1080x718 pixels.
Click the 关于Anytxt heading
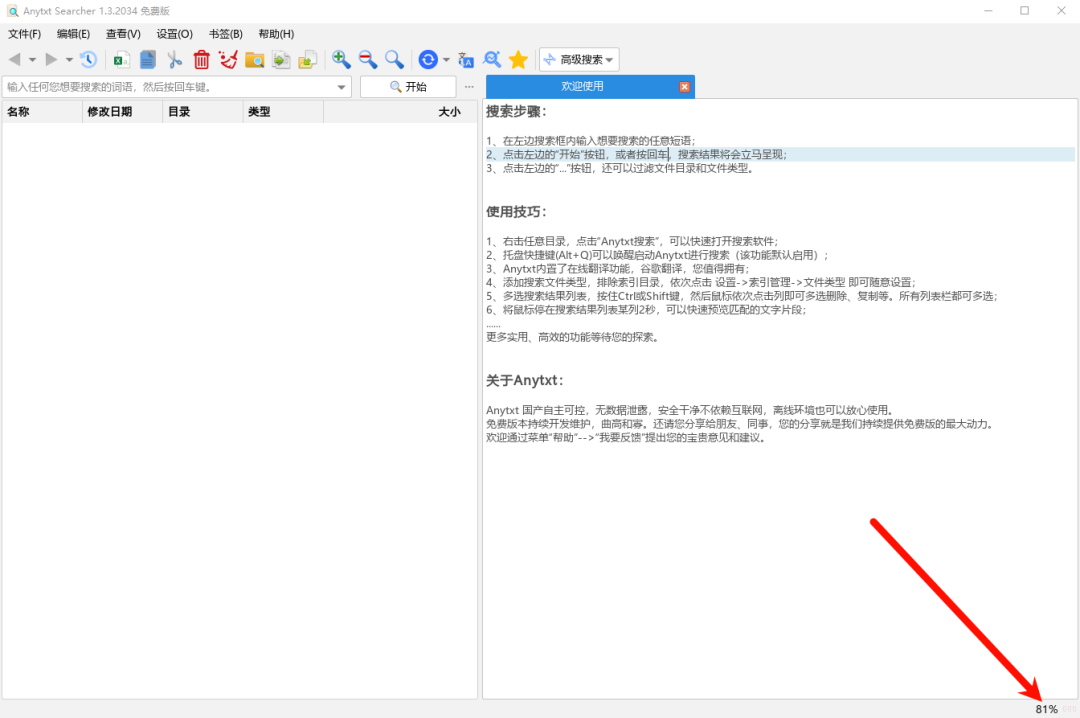pyautogui.click(x=525, y=380)
